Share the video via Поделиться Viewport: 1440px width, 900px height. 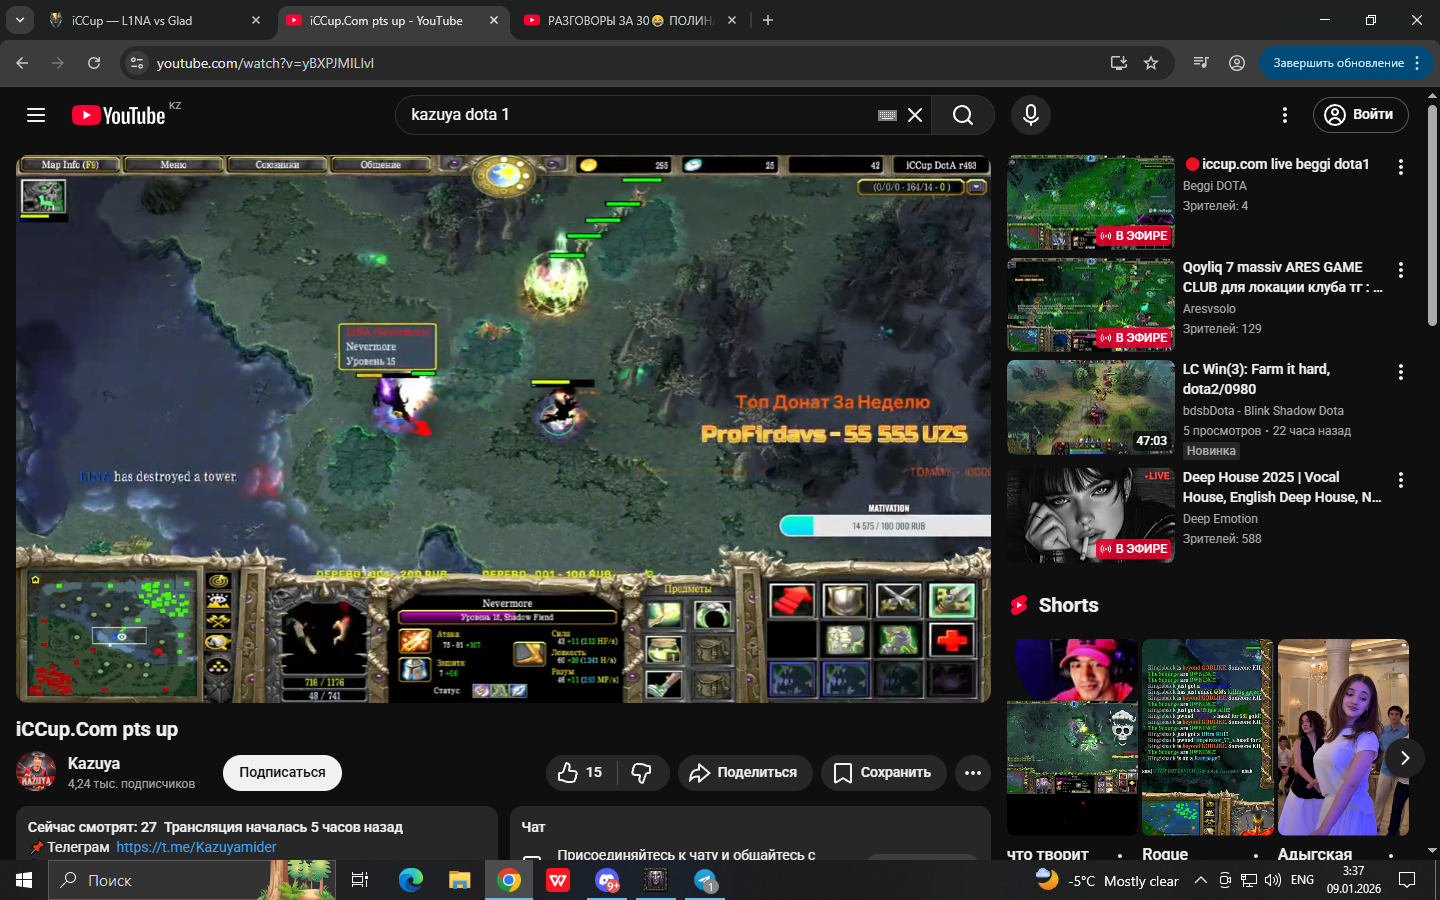(x=745, y=772)
